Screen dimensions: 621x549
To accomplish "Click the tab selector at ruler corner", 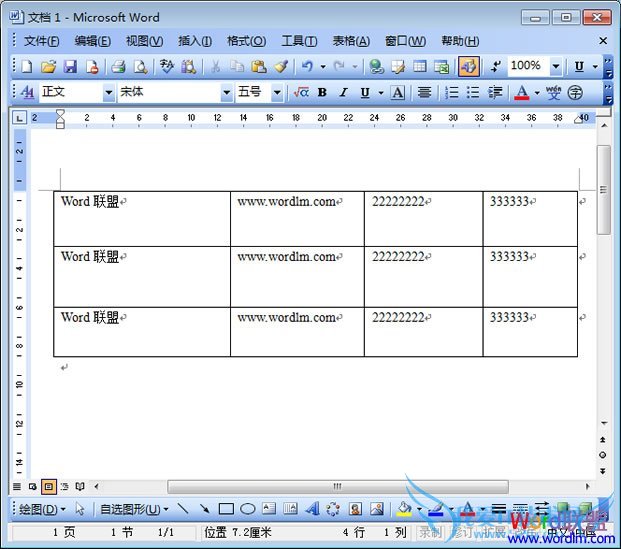I will [x=19, y=118].
